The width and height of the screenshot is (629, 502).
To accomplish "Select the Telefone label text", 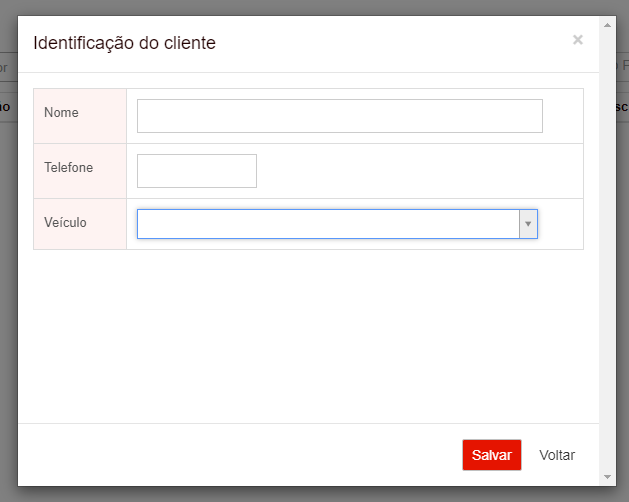I will pos(69,167).
